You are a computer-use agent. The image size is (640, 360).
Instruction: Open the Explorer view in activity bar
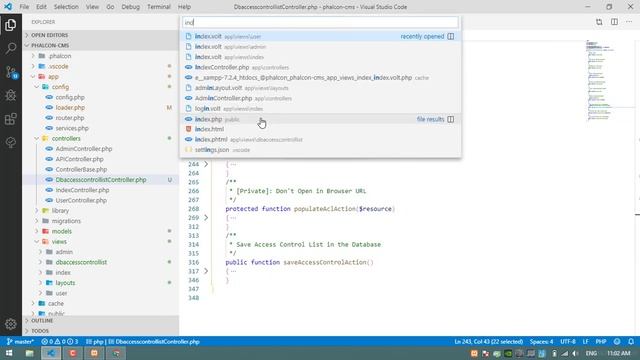coord(11,25)
